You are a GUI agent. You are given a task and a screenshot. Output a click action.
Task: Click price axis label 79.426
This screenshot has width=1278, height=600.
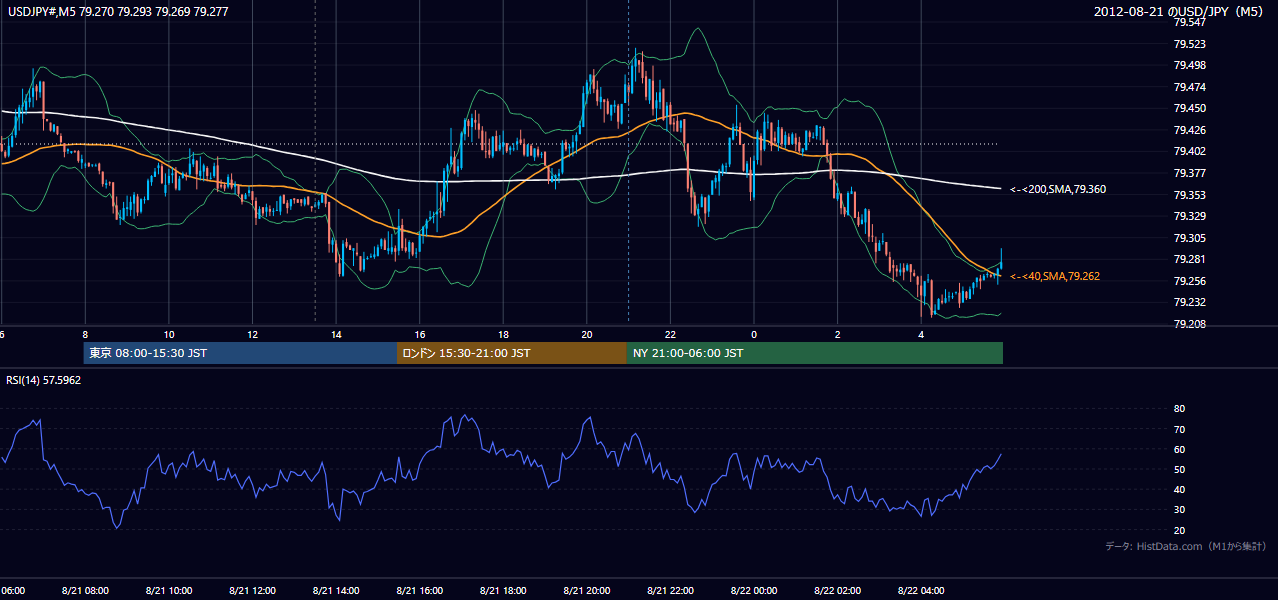pos(1189,130)
